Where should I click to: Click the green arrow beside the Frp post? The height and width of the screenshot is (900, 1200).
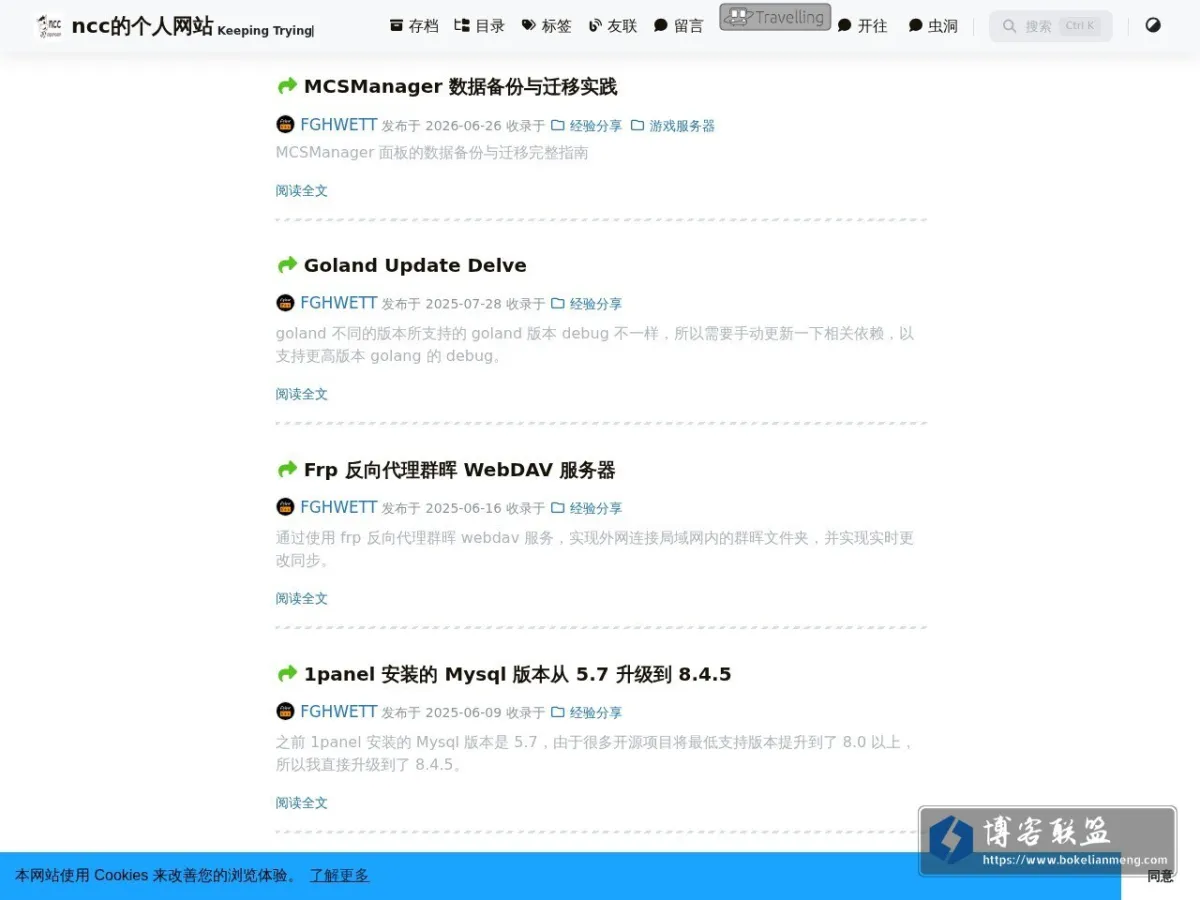[x=287, y=469]
